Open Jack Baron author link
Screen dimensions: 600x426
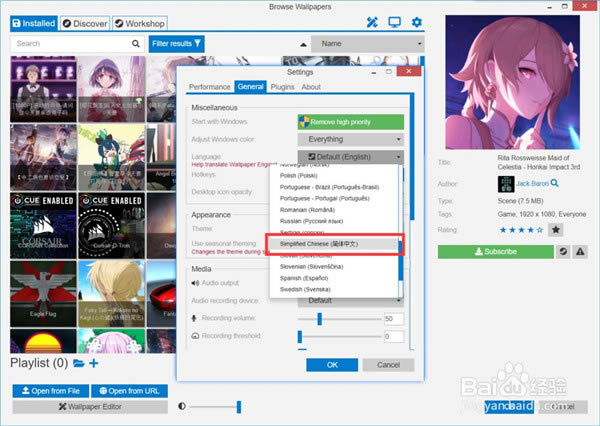click(x=532, y=184)
